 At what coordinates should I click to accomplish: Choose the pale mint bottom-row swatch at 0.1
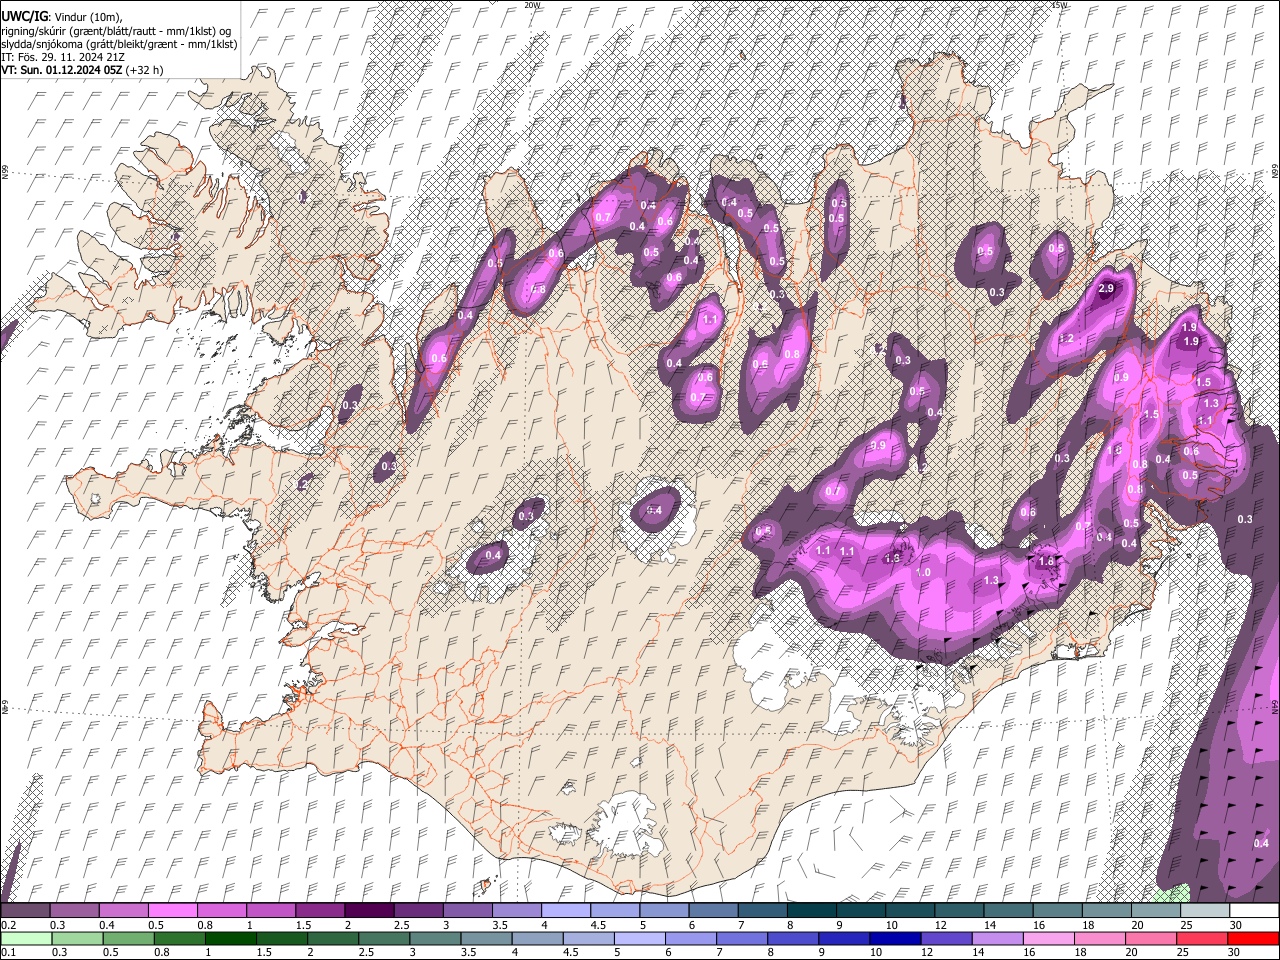pos(25,938)
